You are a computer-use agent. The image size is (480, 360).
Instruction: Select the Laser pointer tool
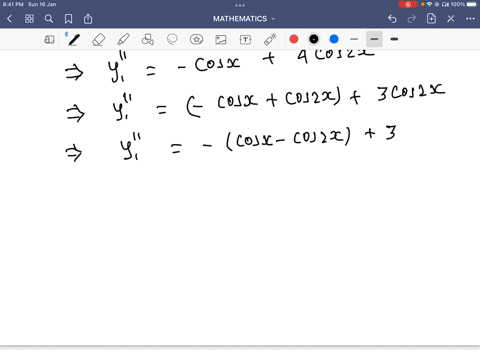(270, 40)
